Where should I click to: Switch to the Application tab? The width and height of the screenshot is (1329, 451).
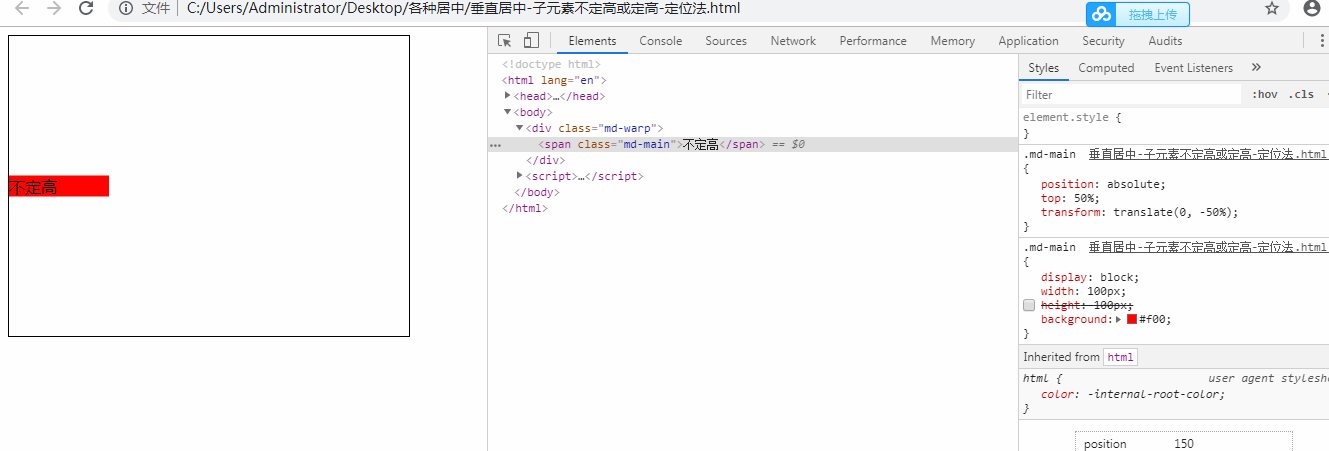(x=1028, y=41)
